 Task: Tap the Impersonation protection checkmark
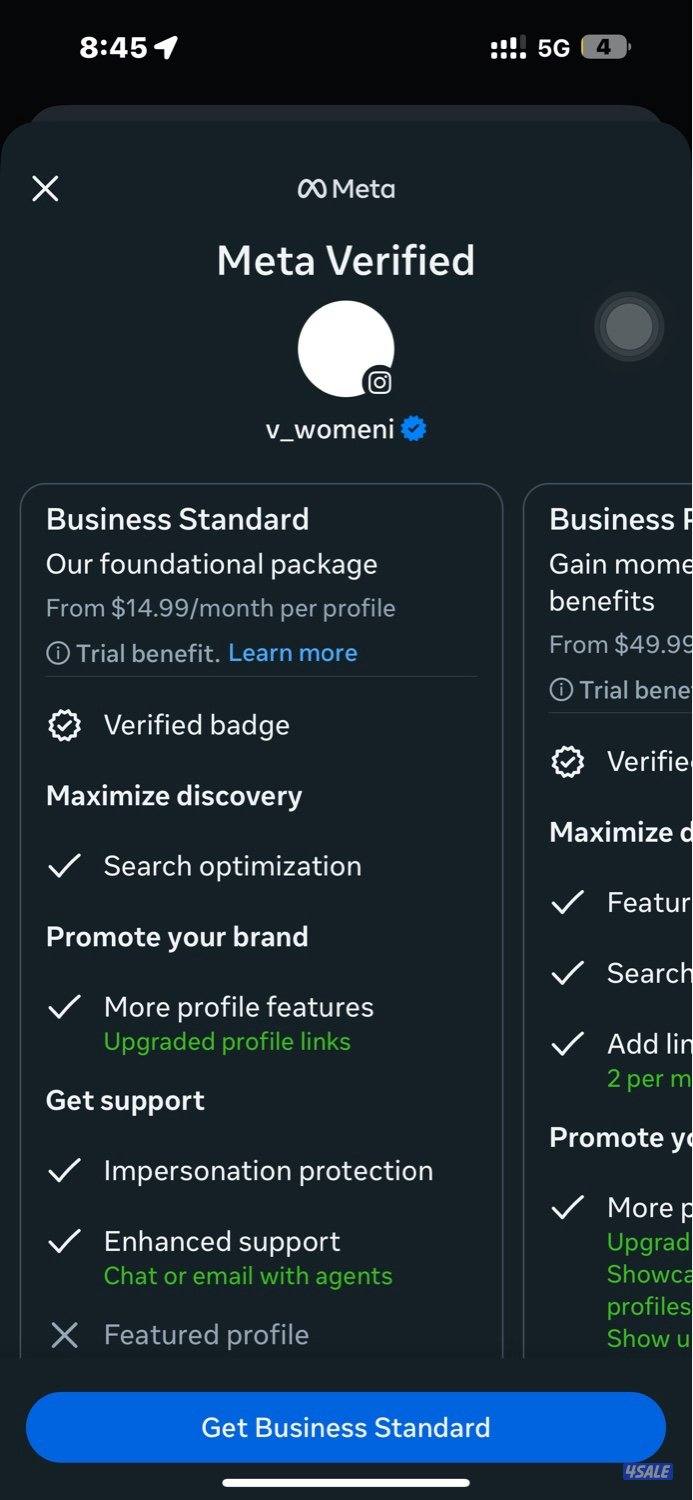pos(64,1171)
